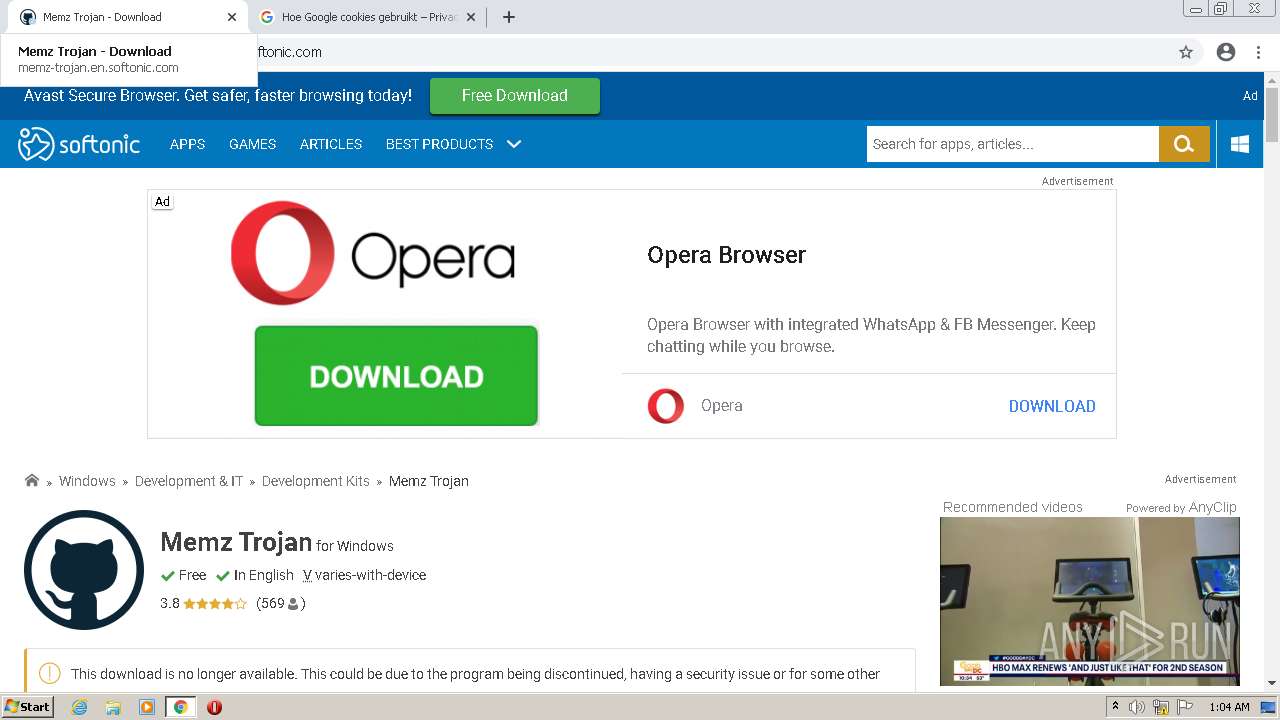Click Avast Free Download button
This screenshot has height=720, width=1280.
point(515,96)
